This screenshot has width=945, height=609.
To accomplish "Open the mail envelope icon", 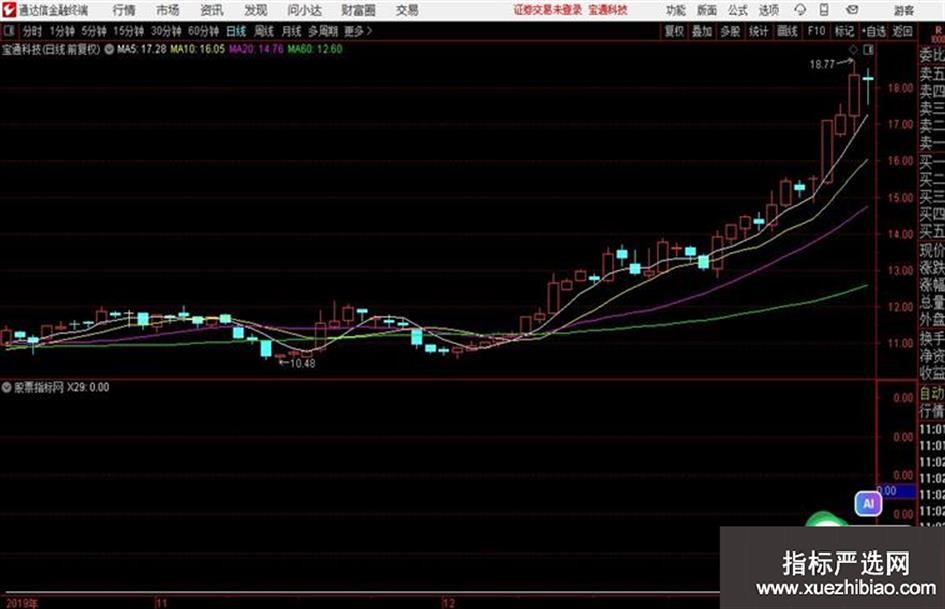I will [852, 10].
